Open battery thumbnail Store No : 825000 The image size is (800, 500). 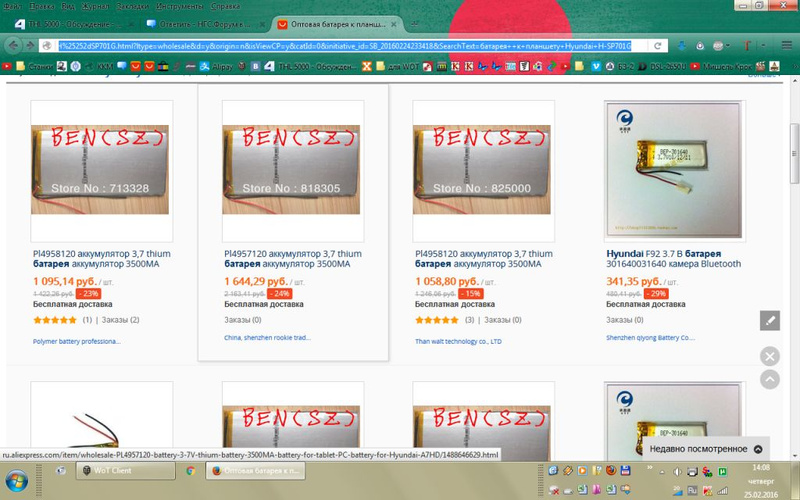[482, 169]
